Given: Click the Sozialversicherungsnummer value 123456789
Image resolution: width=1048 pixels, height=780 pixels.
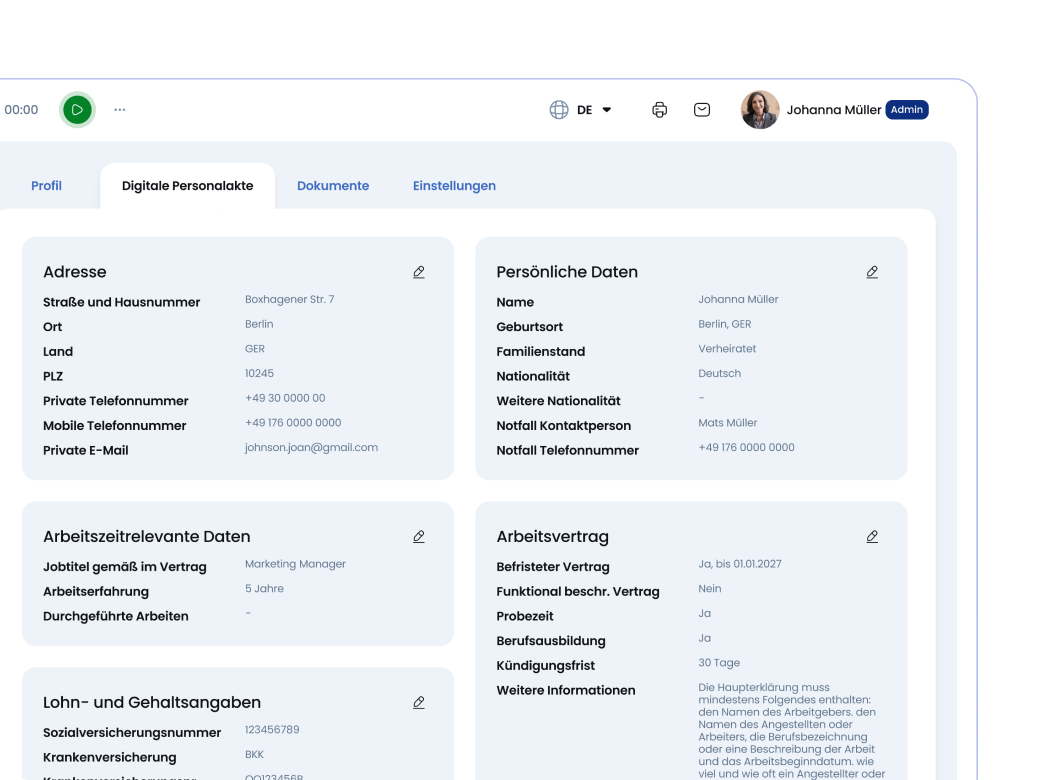Looking at the screenshot, I should pyautogui.click(x=272, y=730).
